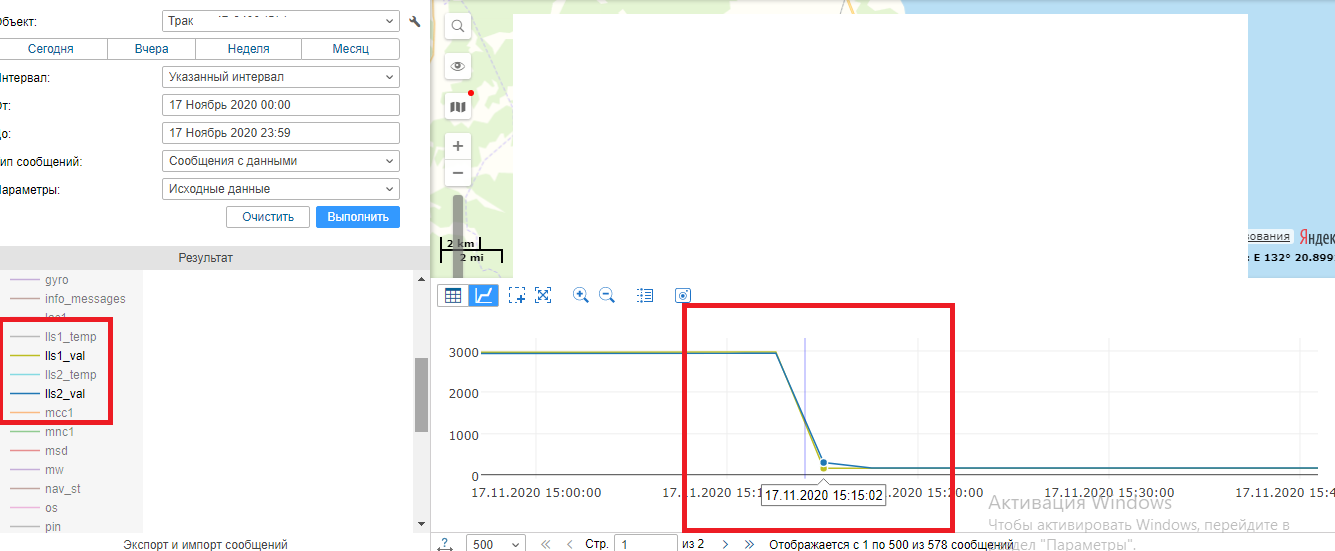Select the Вчера period tab

click(151, 49)
